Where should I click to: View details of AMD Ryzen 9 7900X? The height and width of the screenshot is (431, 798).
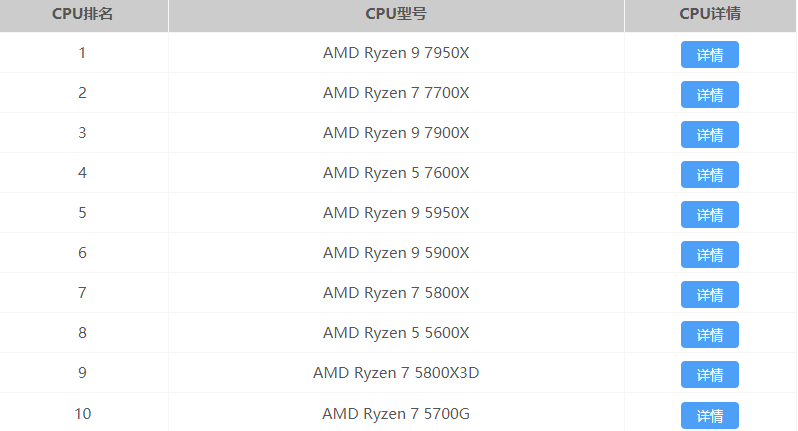709,134
